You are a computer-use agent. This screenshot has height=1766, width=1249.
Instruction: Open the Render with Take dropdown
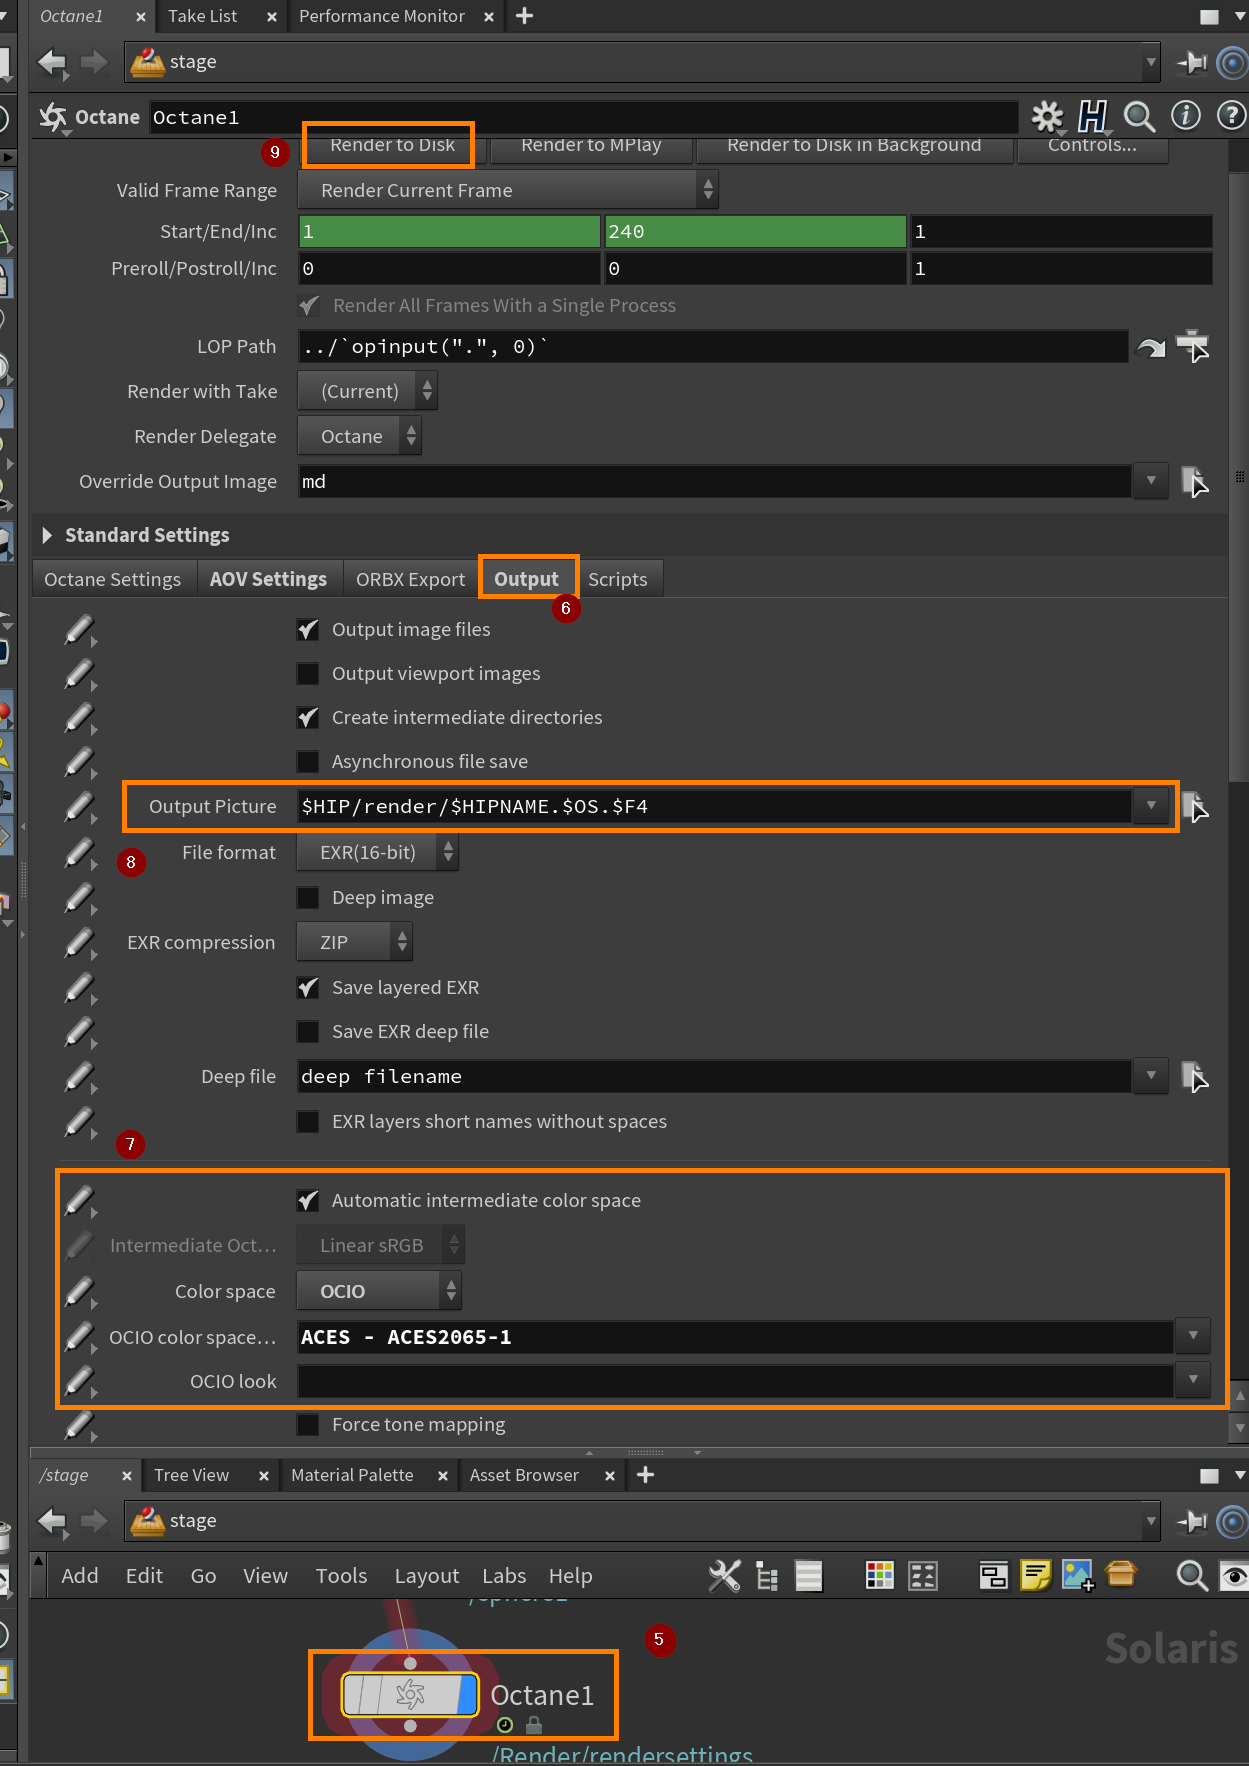tap(368, 392)
